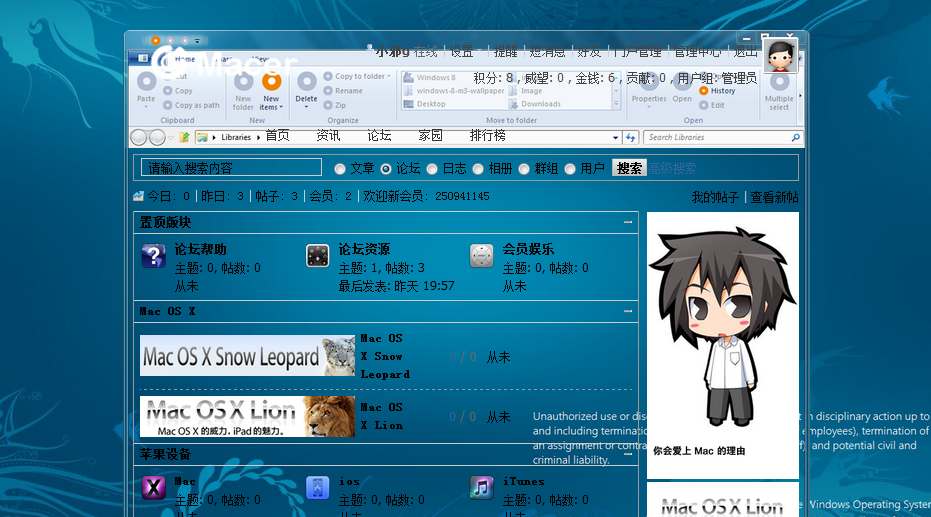The width and height of the screenshot is (931, 517).
Task: Select the 相册 radio button
Action: click(x=478, y=169)
